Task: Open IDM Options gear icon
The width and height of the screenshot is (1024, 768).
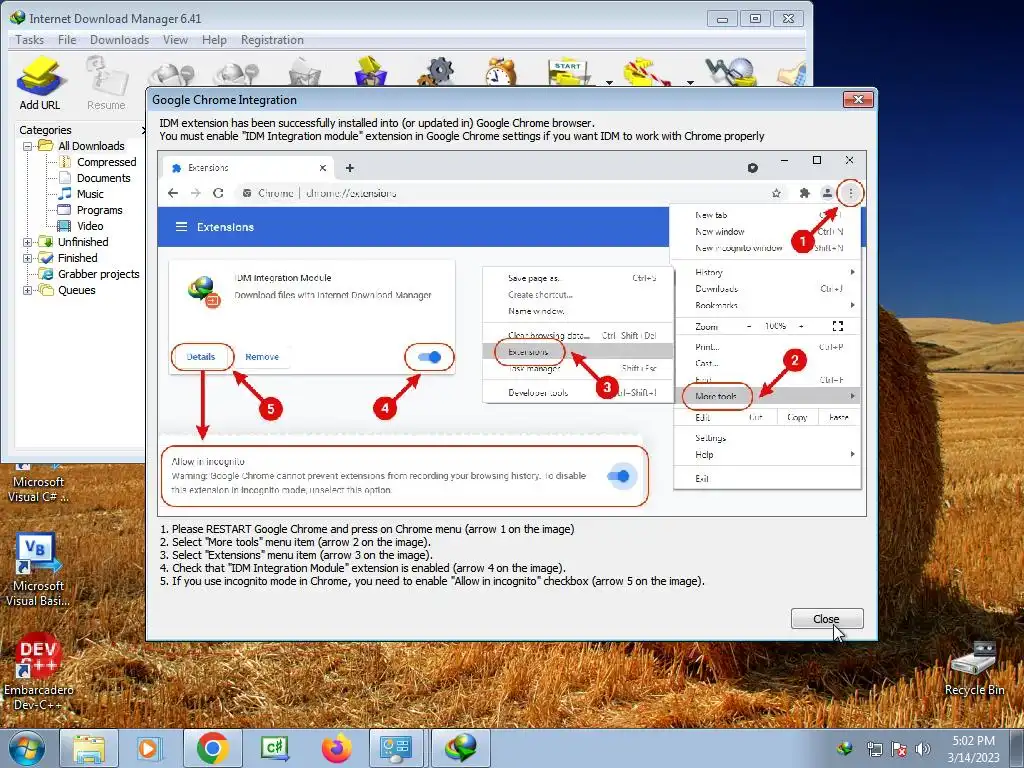Action: click(438, 72)
